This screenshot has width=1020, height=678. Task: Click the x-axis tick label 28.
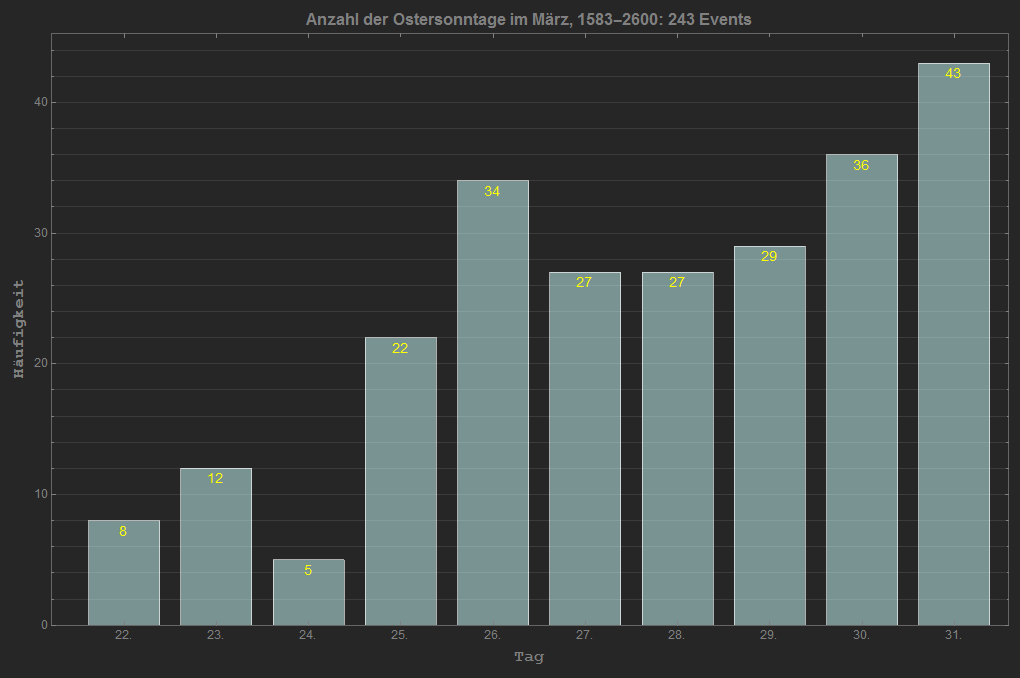point(677,635)
